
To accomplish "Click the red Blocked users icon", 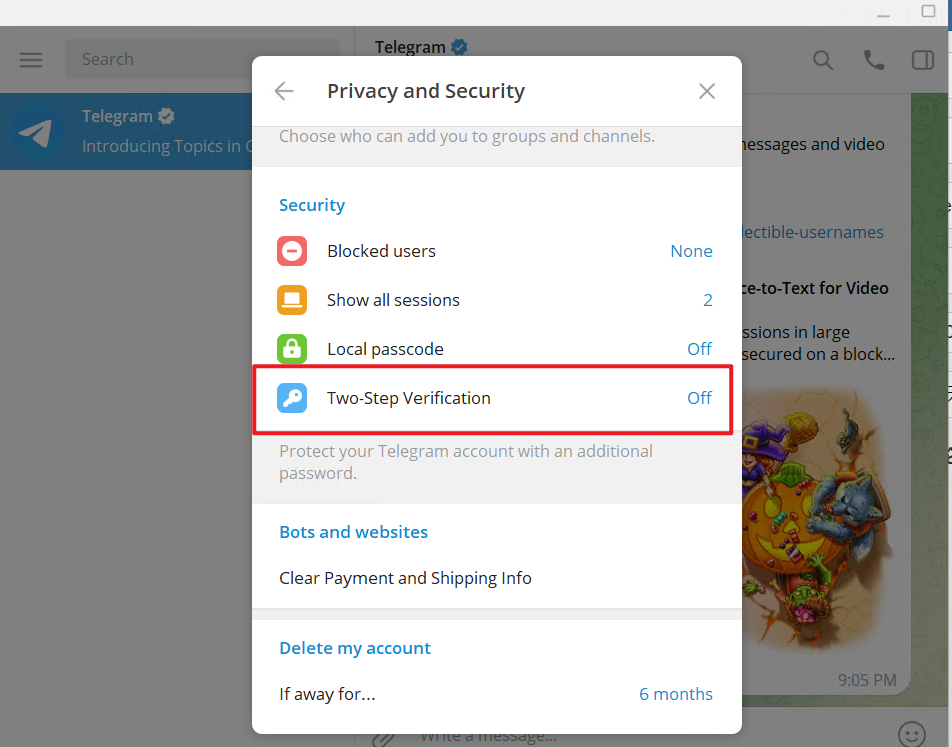I will (292, 251).
